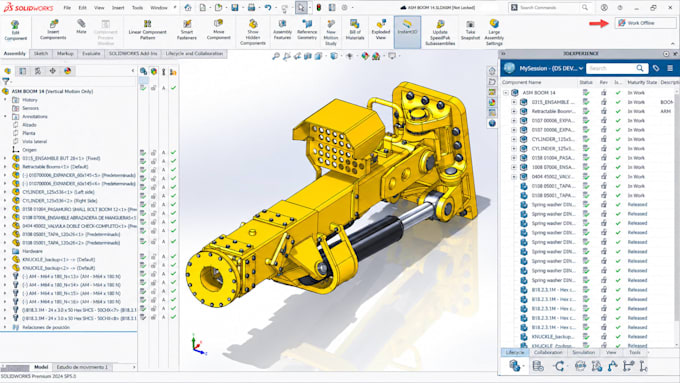
Task: Open the Insert menu
Action: pos(118,7)
